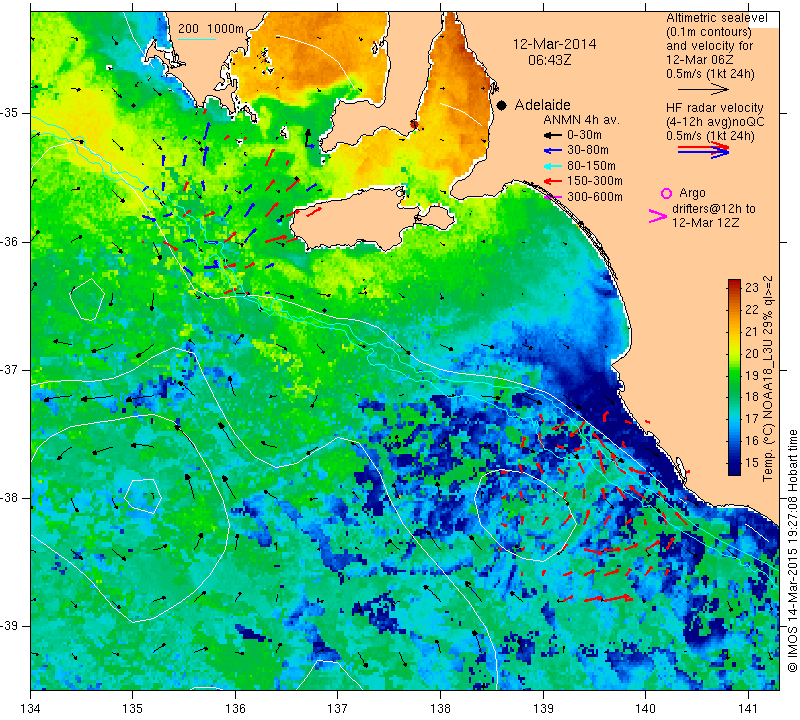Click the 06:43Z time label

click(549, 60)
